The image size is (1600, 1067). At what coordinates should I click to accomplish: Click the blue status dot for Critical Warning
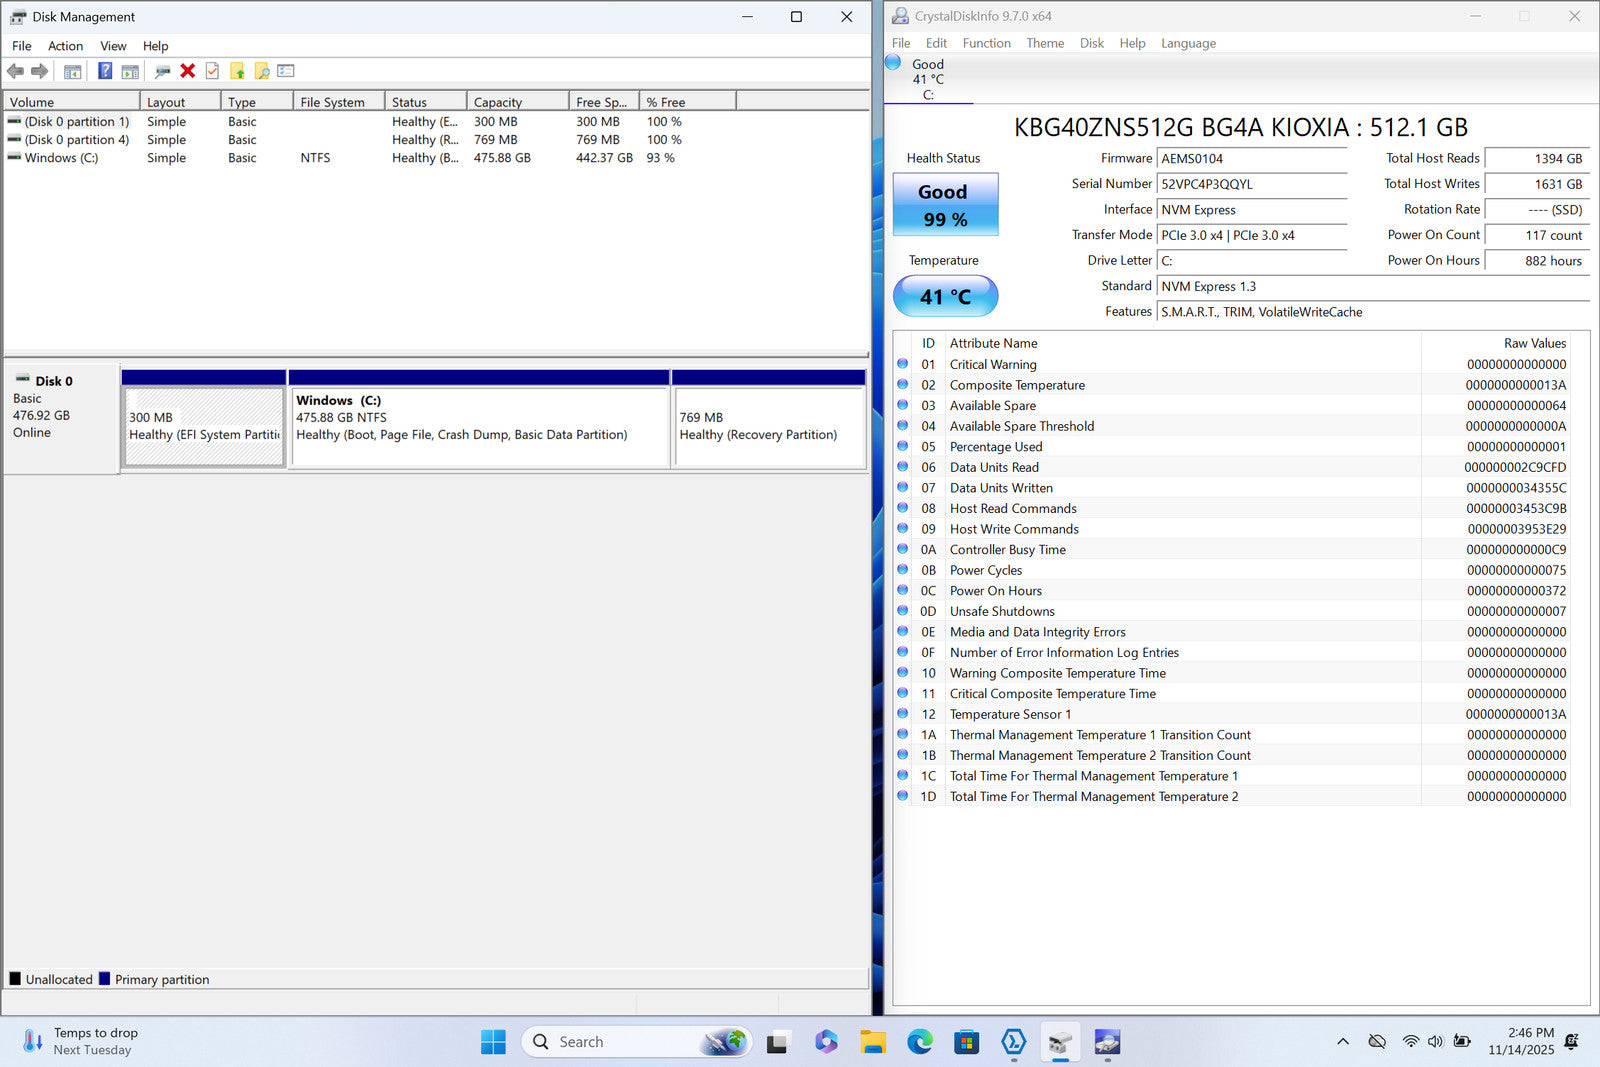coord(903,364)
